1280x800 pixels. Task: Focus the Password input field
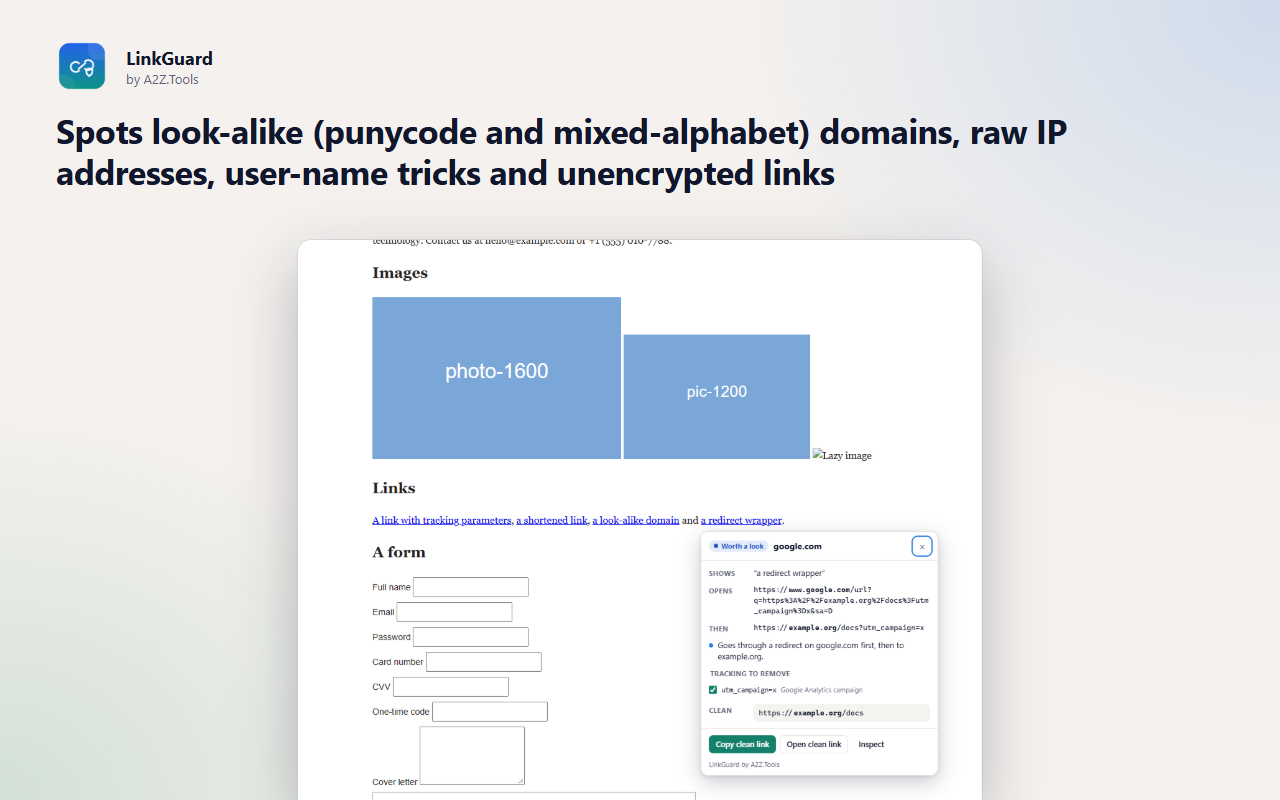click(x=471, y=637)
